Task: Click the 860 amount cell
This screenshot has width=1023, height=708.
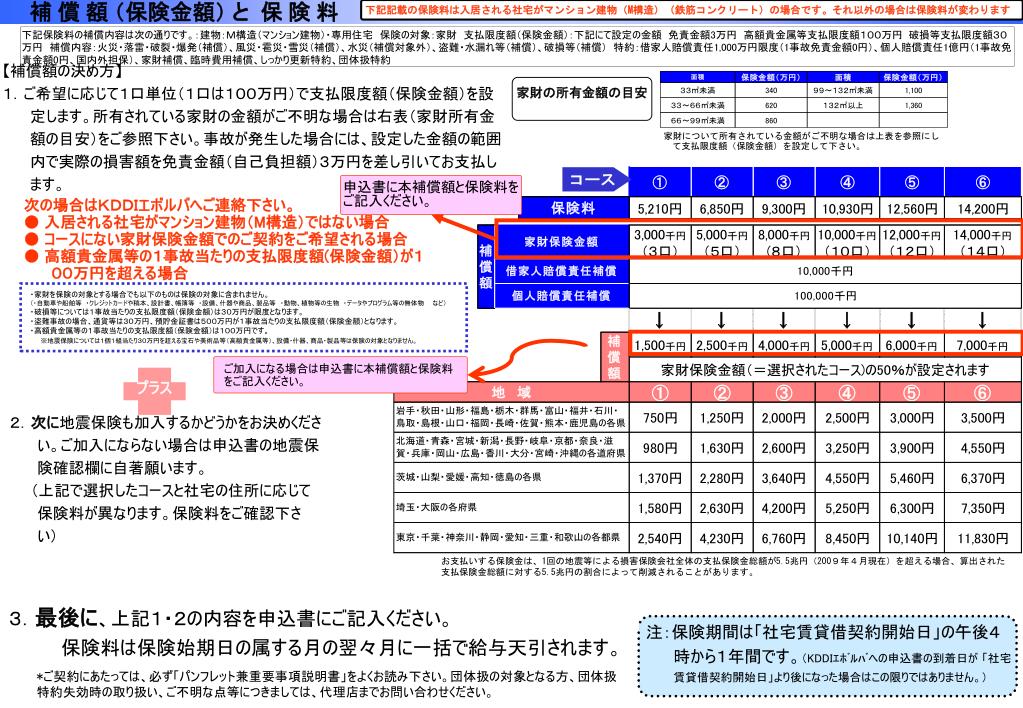Action: (x=771, y=120)
